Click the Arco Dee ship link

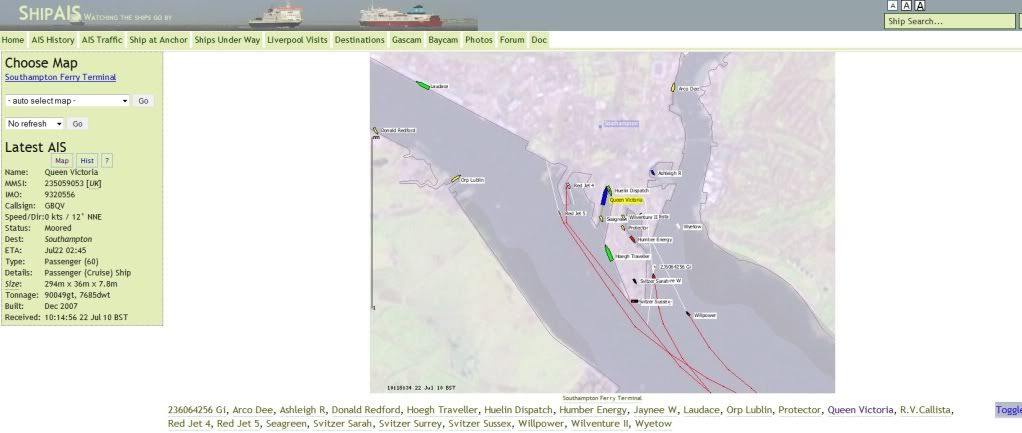click(253, 410)
